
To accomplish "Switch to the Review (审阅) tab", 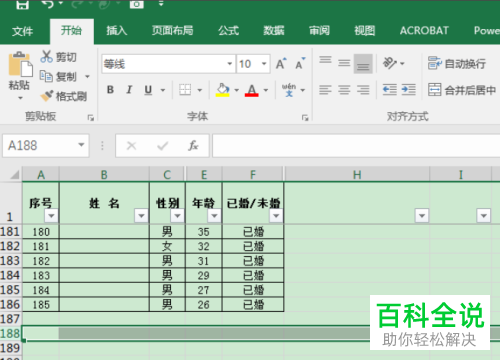I will coord(319,31).
